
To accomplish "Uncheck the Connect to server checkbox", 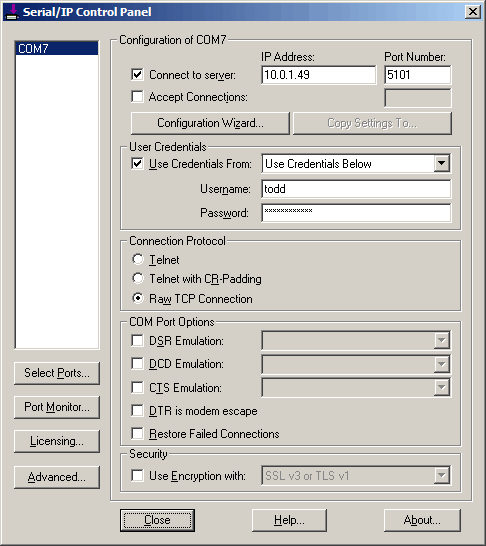I will point(138,75).
